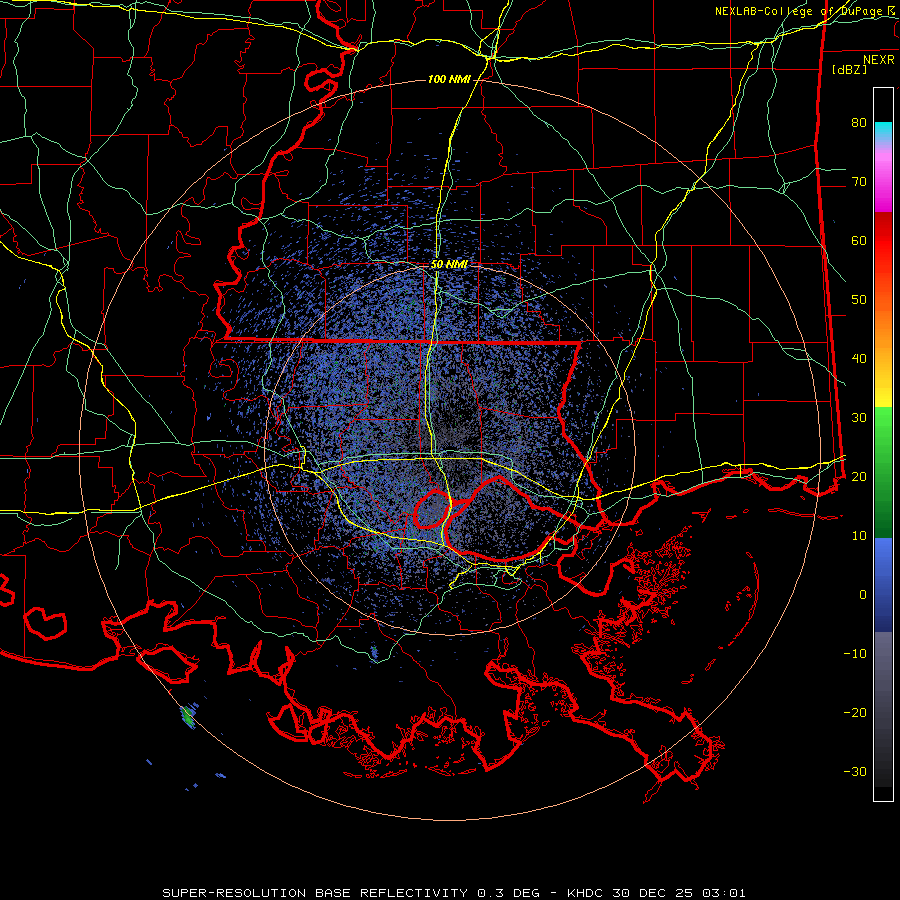The width and height of the screenshot is (900, 900).
Task: Click the cyan segment of the color bar
Action: [883, 132]
